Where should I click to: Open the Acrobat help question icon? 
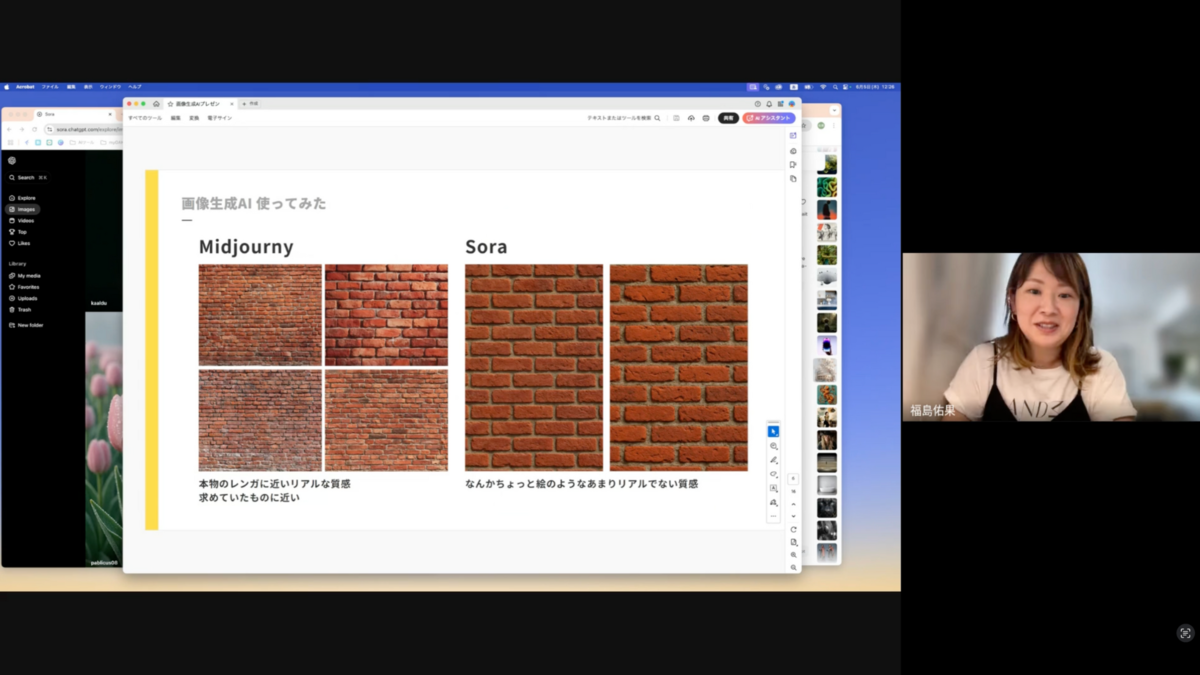point(758,104)
